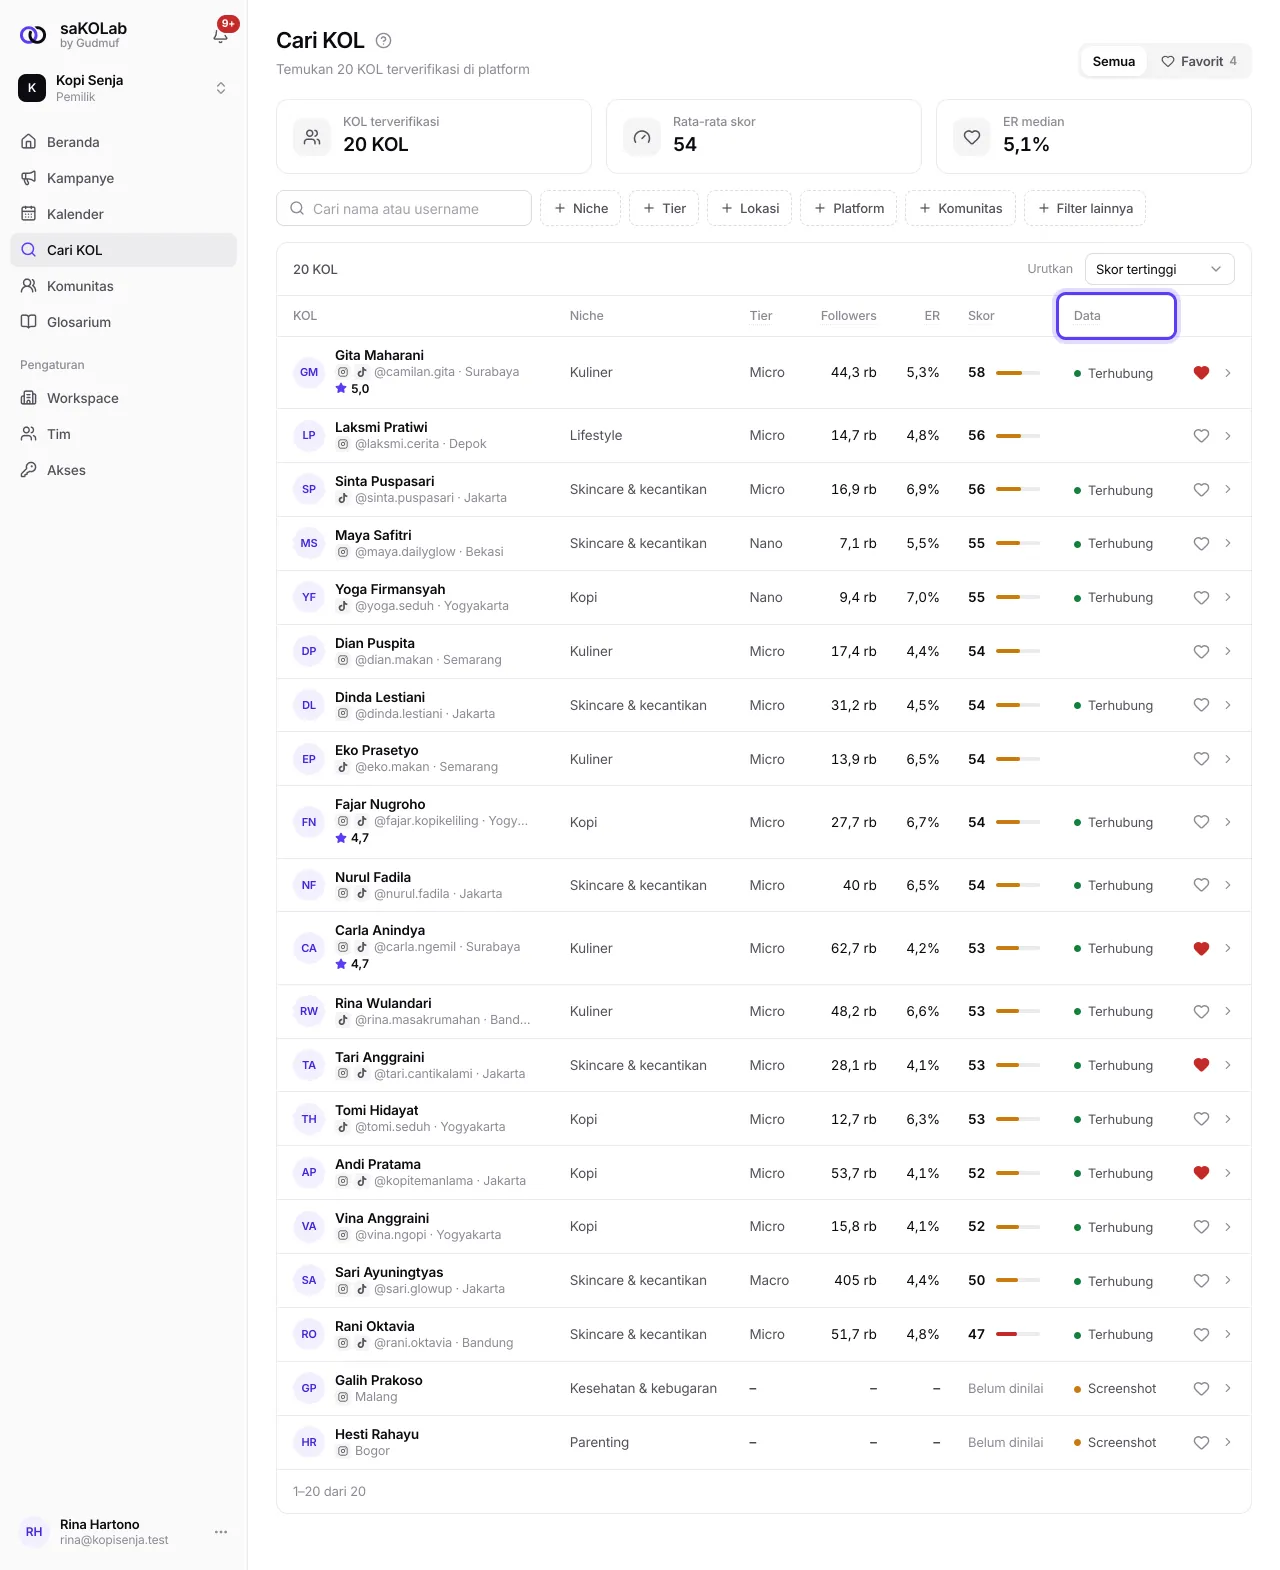Viewport: 1280px width, 1570px height.
Task: Click Filter lainnya button
Action: [1085, 208]
